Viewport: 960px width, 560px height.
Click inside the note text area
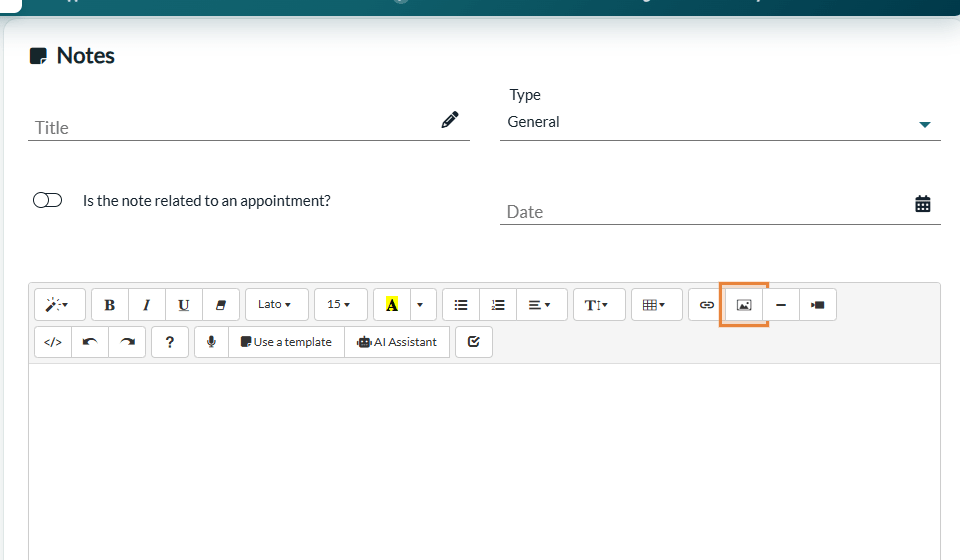[484, 461]
